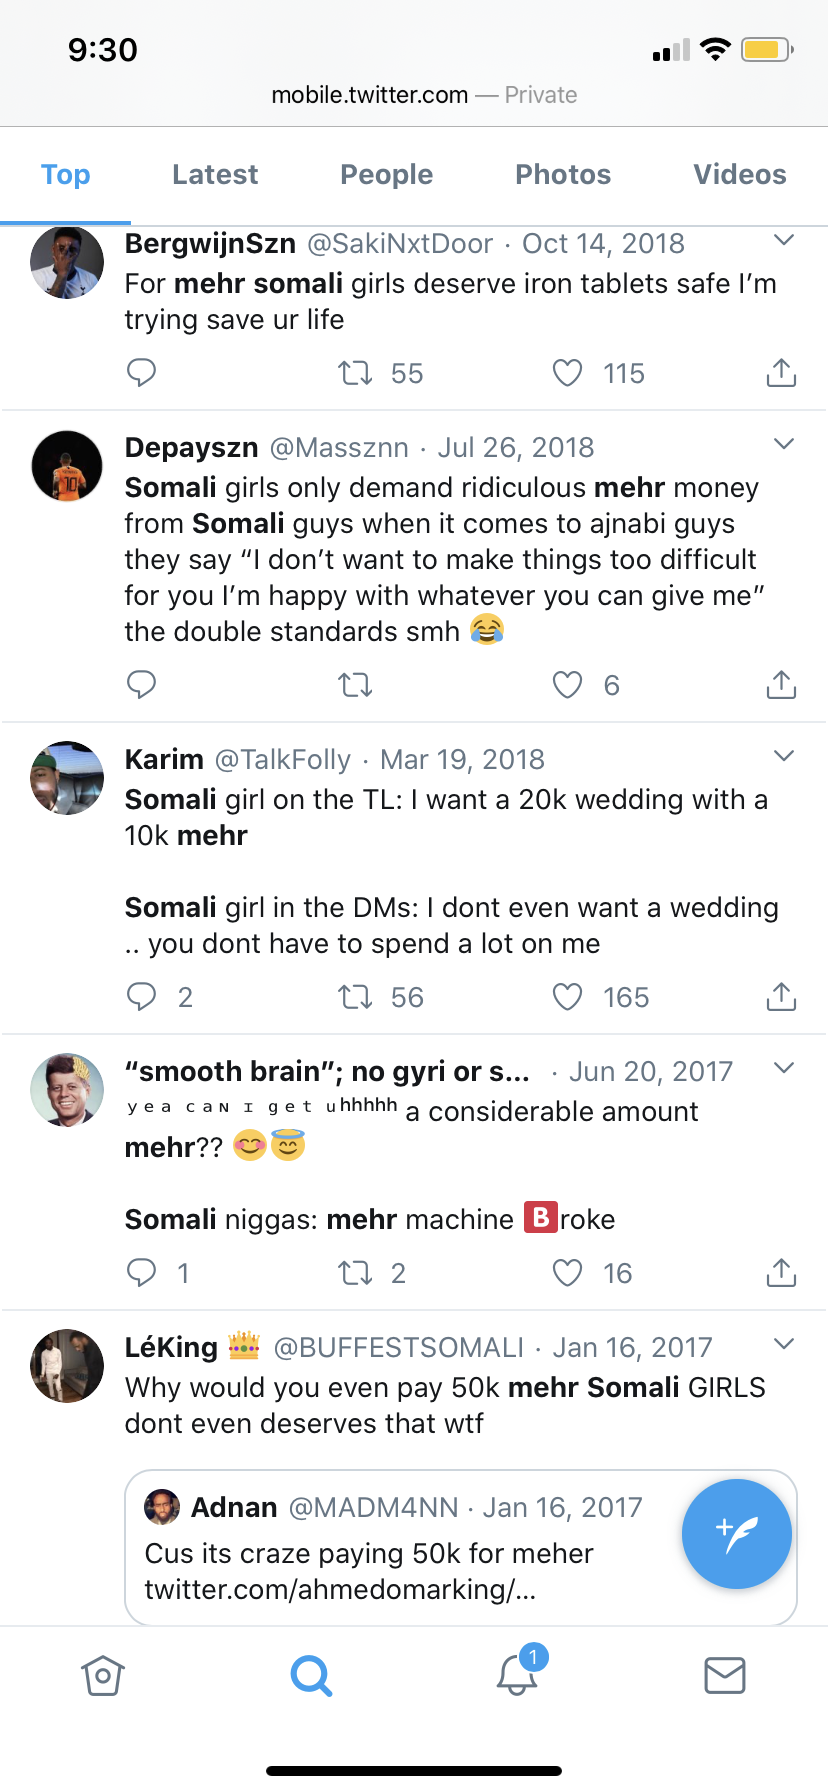The width and height of the screenshot is (828, 1792).
Task: Retweet the BergwijnSzn iron tablets tweet
Action: pos(355,373)
